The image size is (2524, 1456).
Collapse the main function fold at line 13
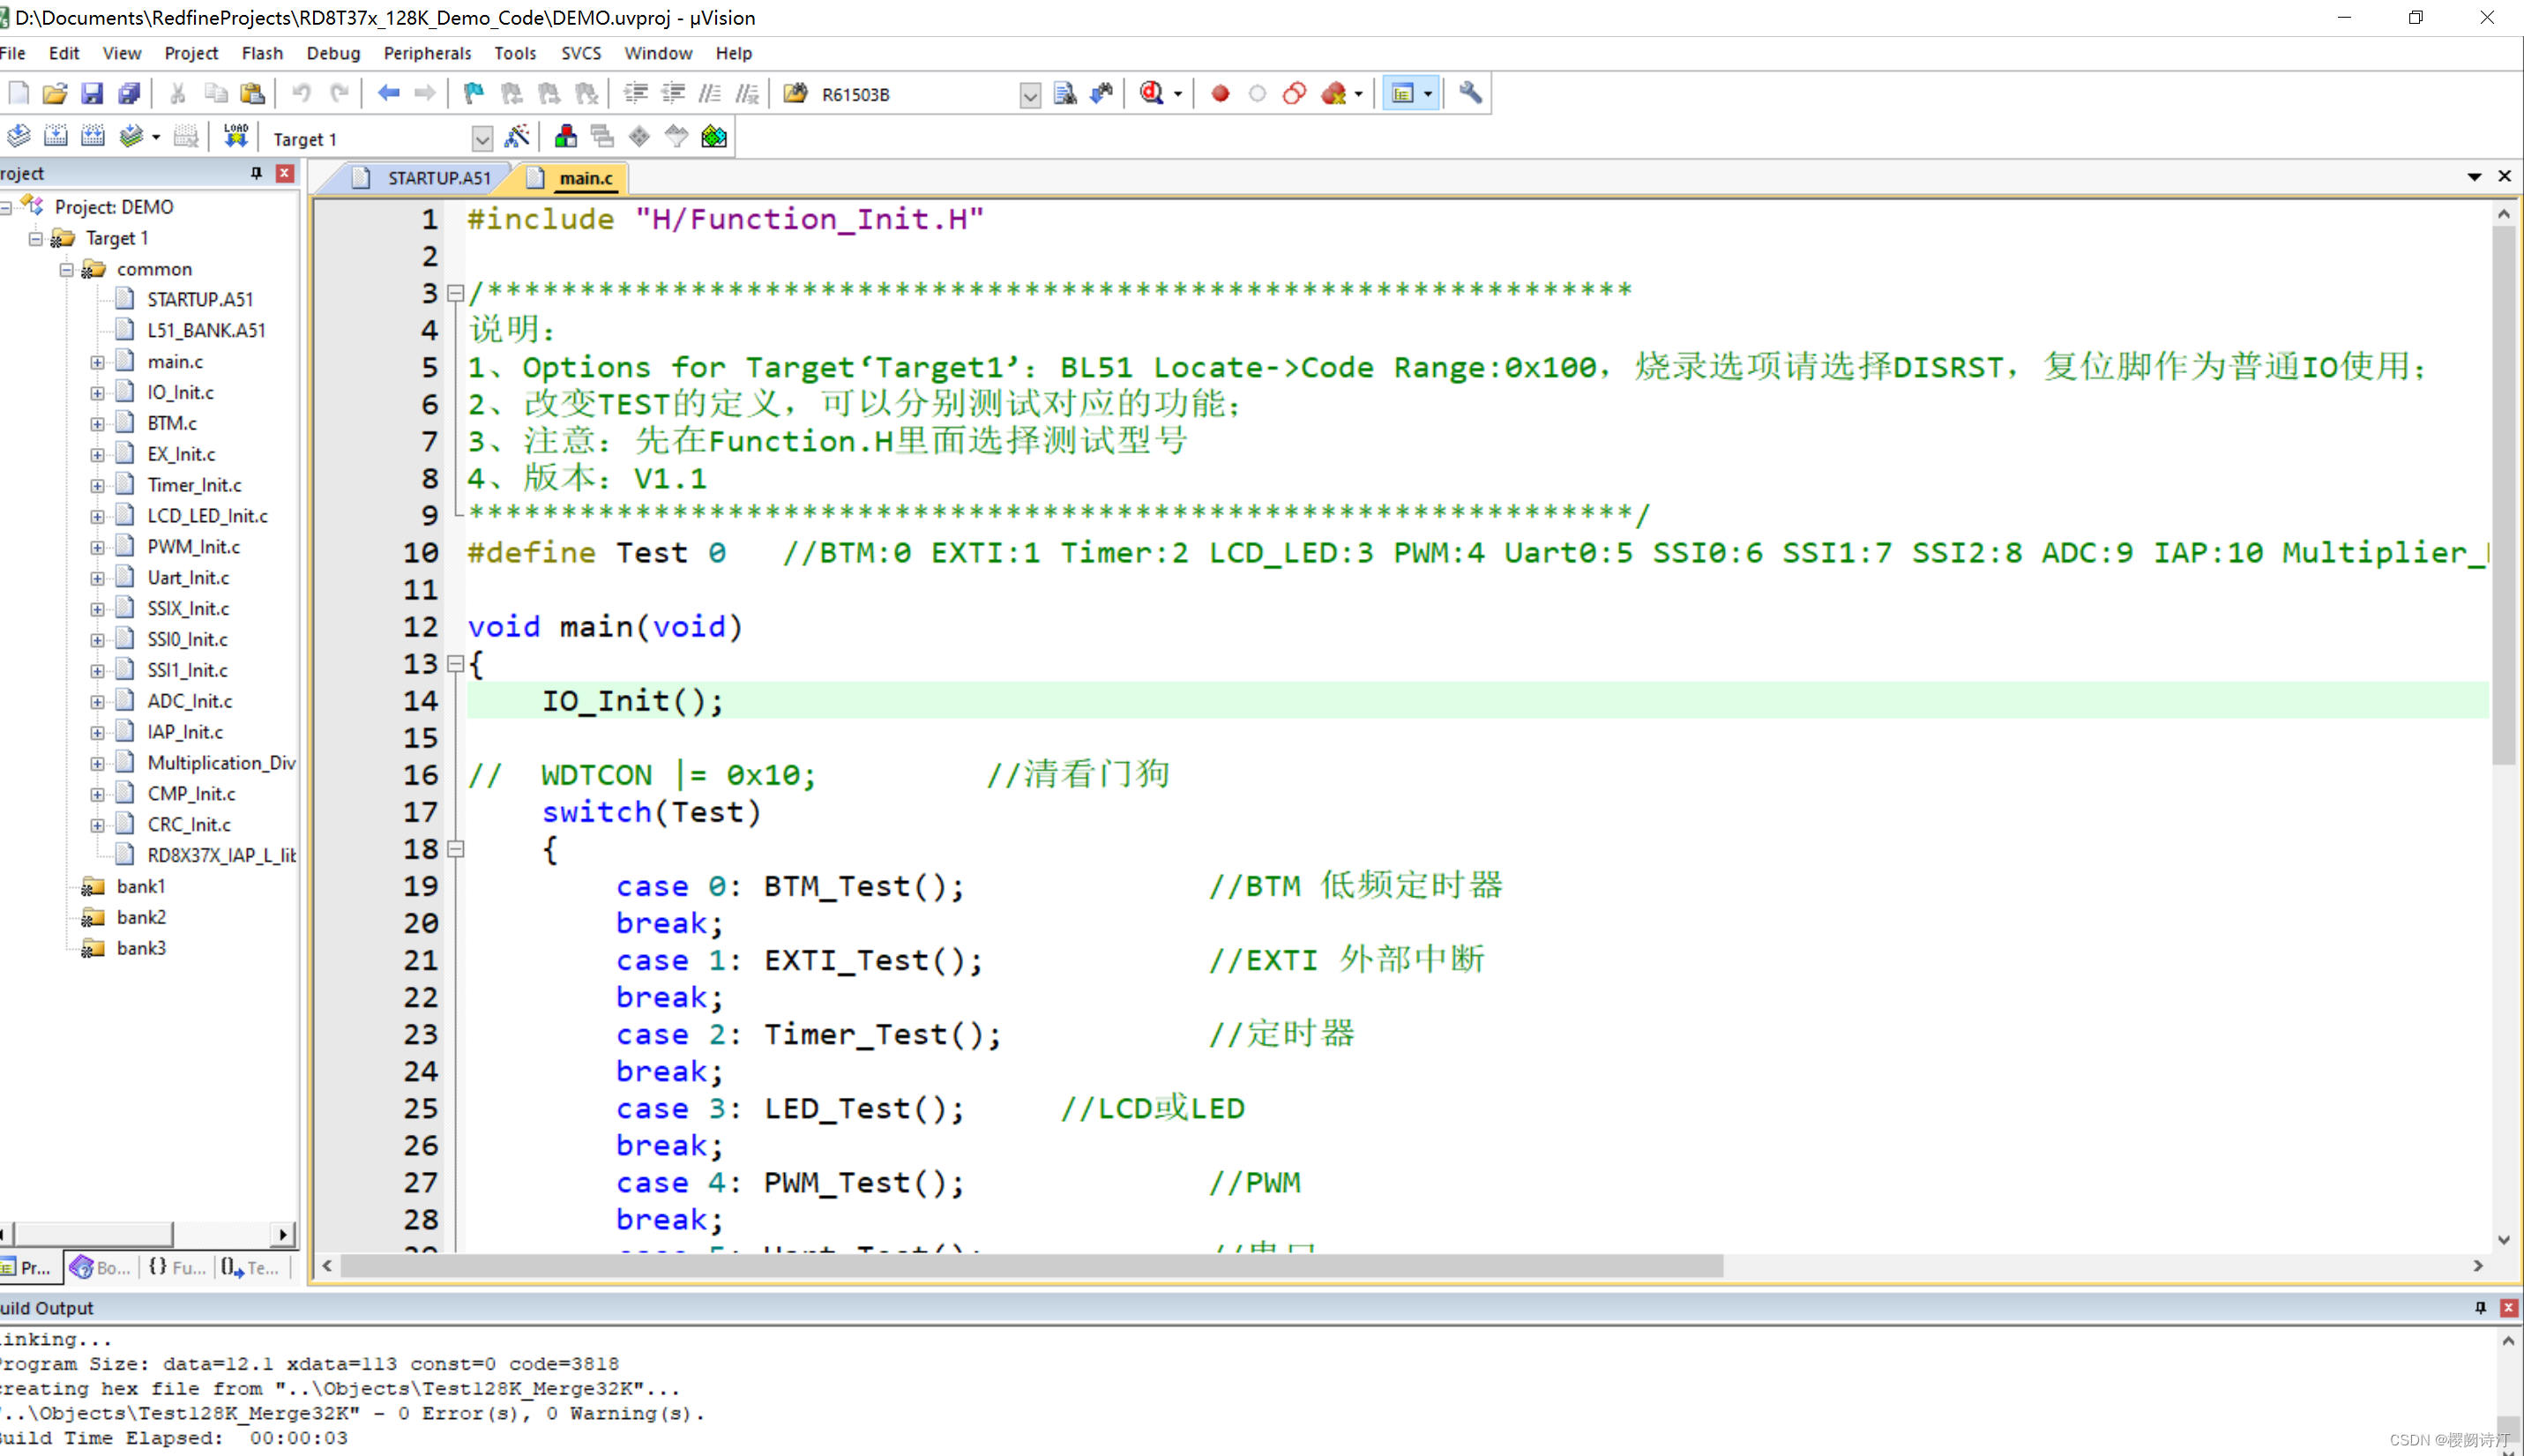[456, 664]
